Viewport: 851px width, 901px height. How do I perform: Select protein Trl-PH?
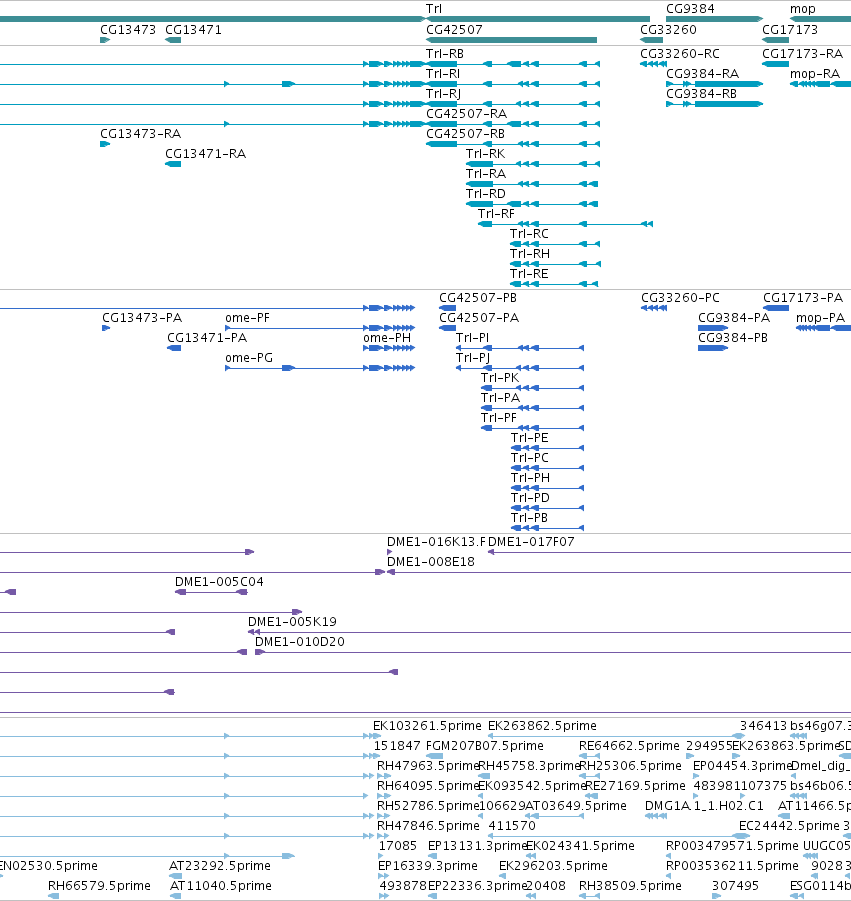[x=530, y=478]
